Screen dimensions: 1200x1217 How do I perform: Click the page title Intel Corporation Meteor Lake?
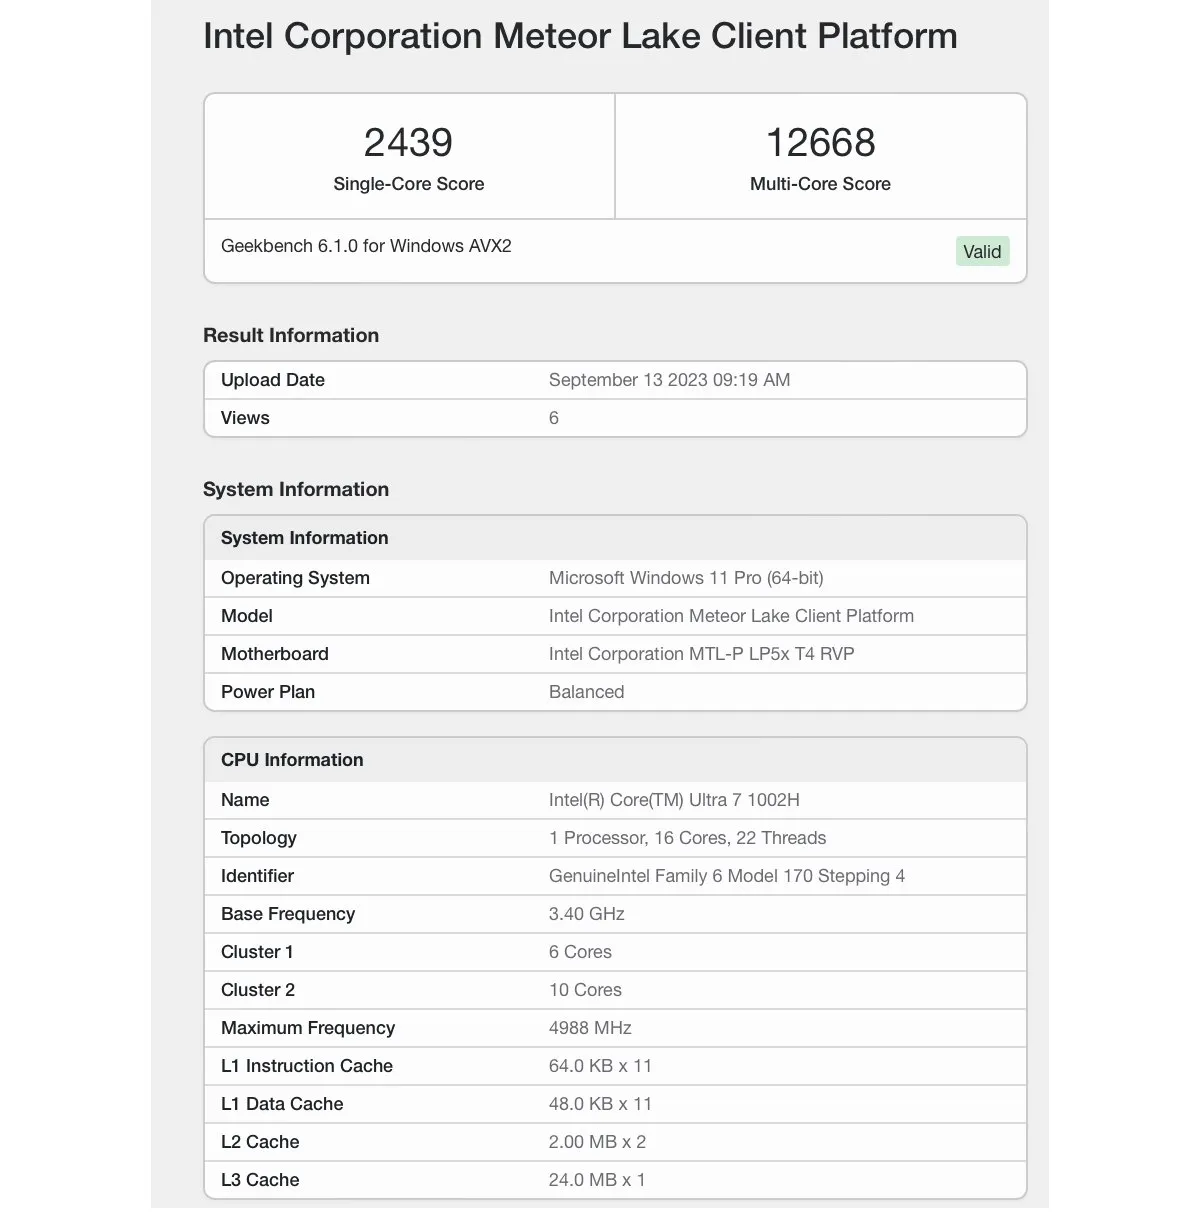point(580,36)
